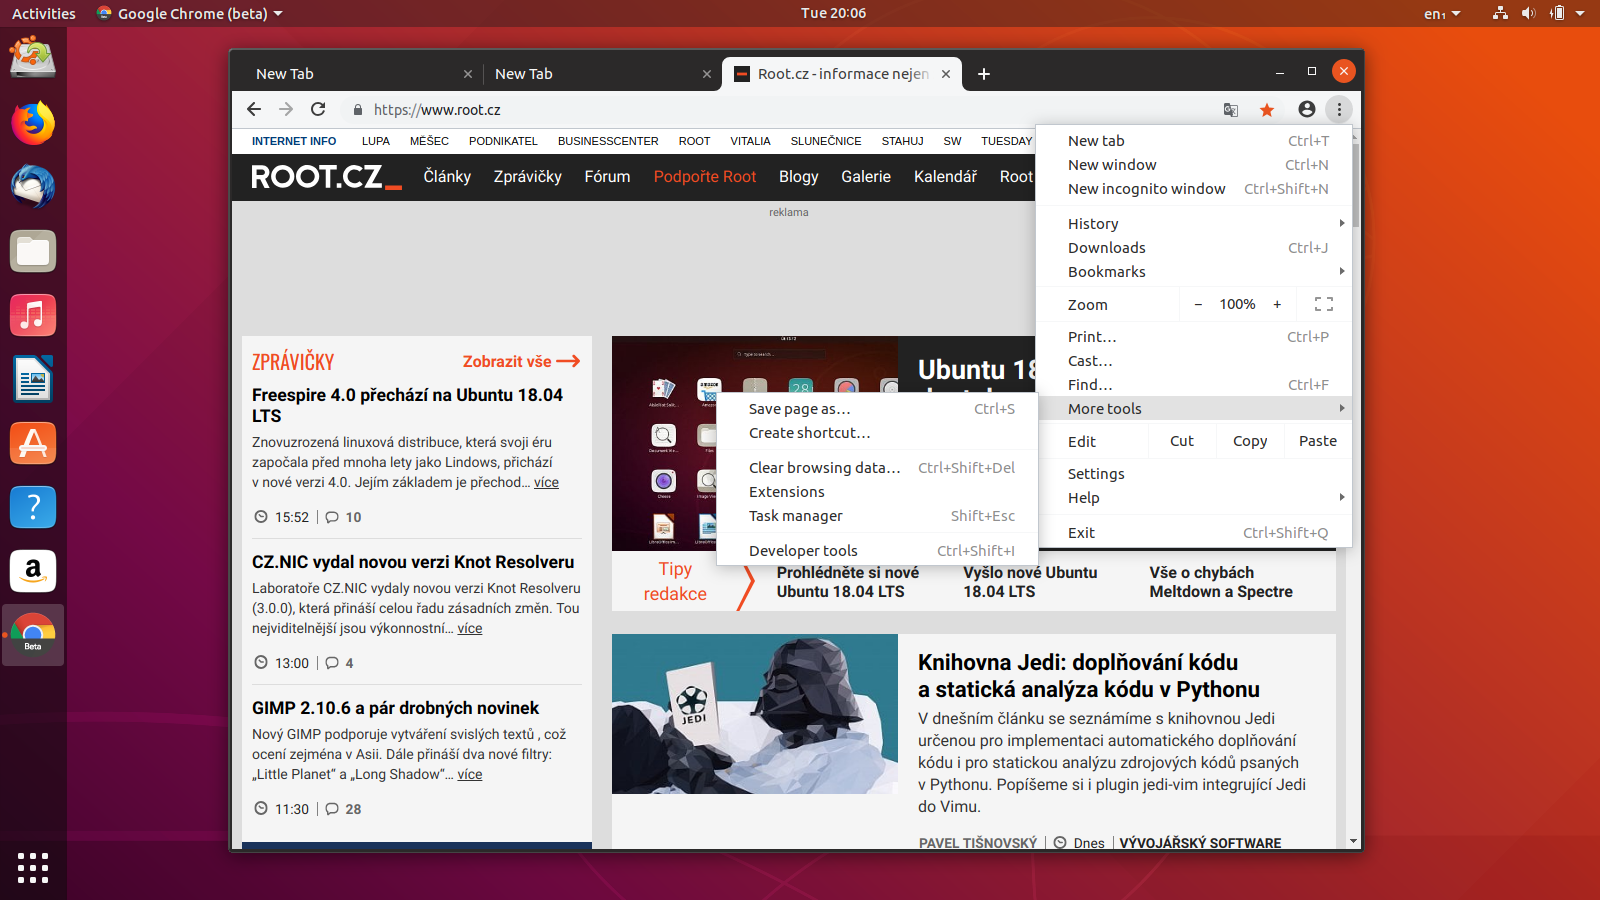Click inside the address bar

(600, 110)
